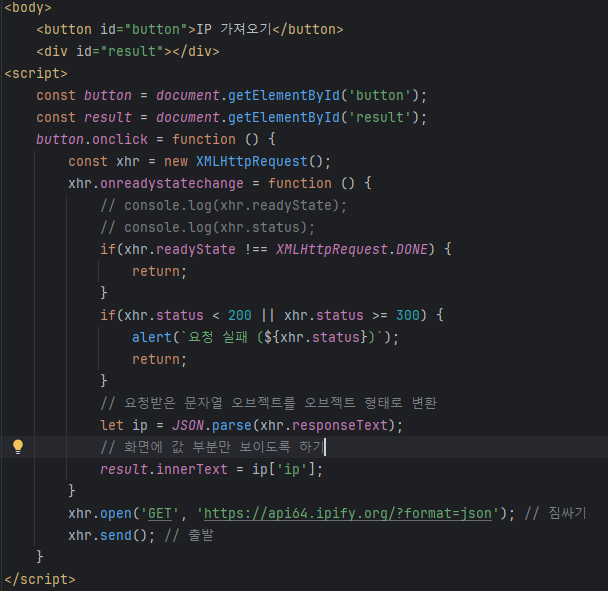
Task: Click the 출발 comment
Action: click(x=189, y=535)
